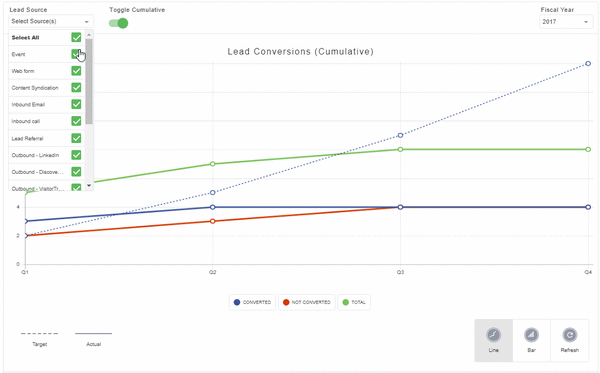Turn off the Toggle Cumulative switch
This screenshot has width=600, height=373.
(119, 23)
